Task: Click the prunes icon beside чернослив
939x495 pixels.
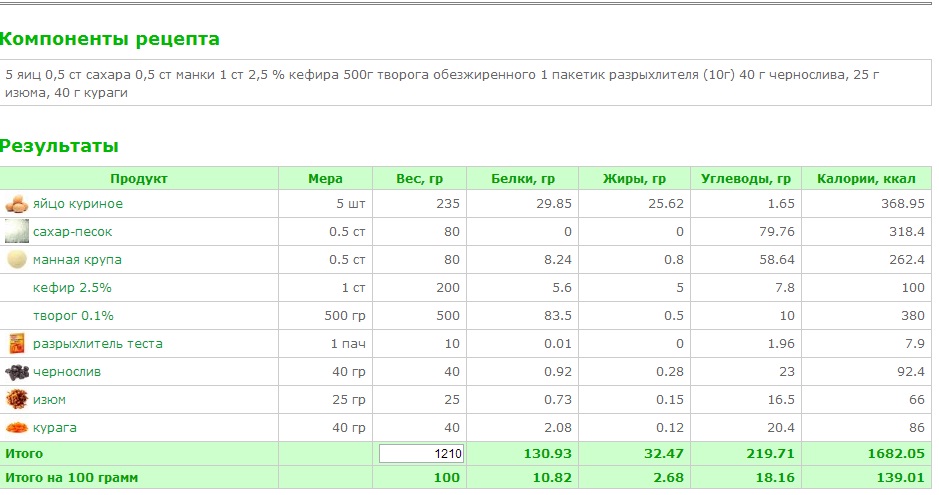Action: pyautogui.click(x=17, y=372)
